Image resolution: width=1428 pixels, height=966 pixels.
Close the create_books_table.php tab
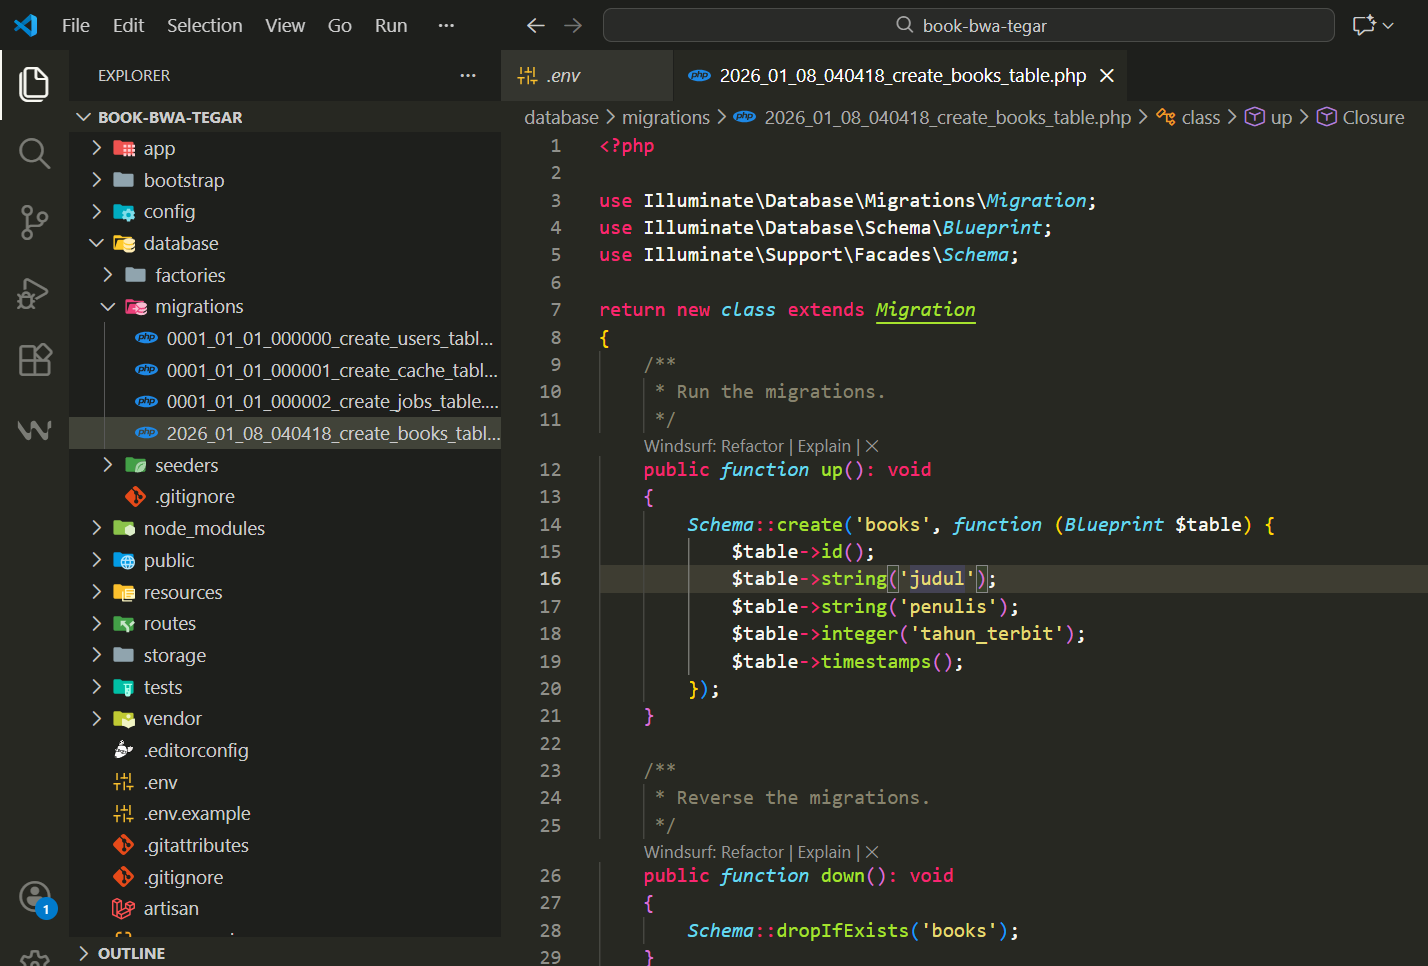pos(1107,76)
